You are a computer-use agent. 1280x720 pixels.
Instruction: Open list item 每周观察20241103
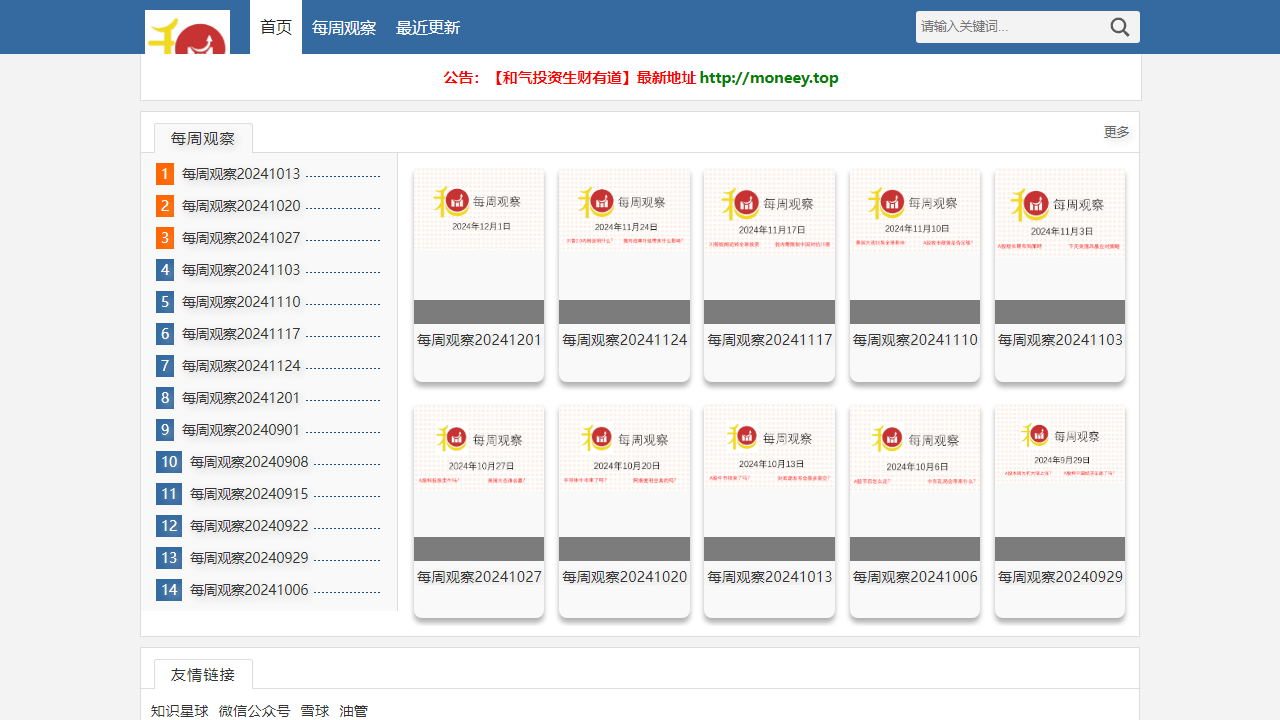tap(241, 270)
